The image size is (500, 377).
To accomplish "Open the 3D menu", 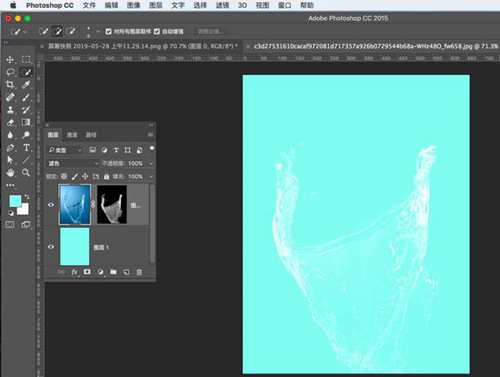I will pos(242,5).
